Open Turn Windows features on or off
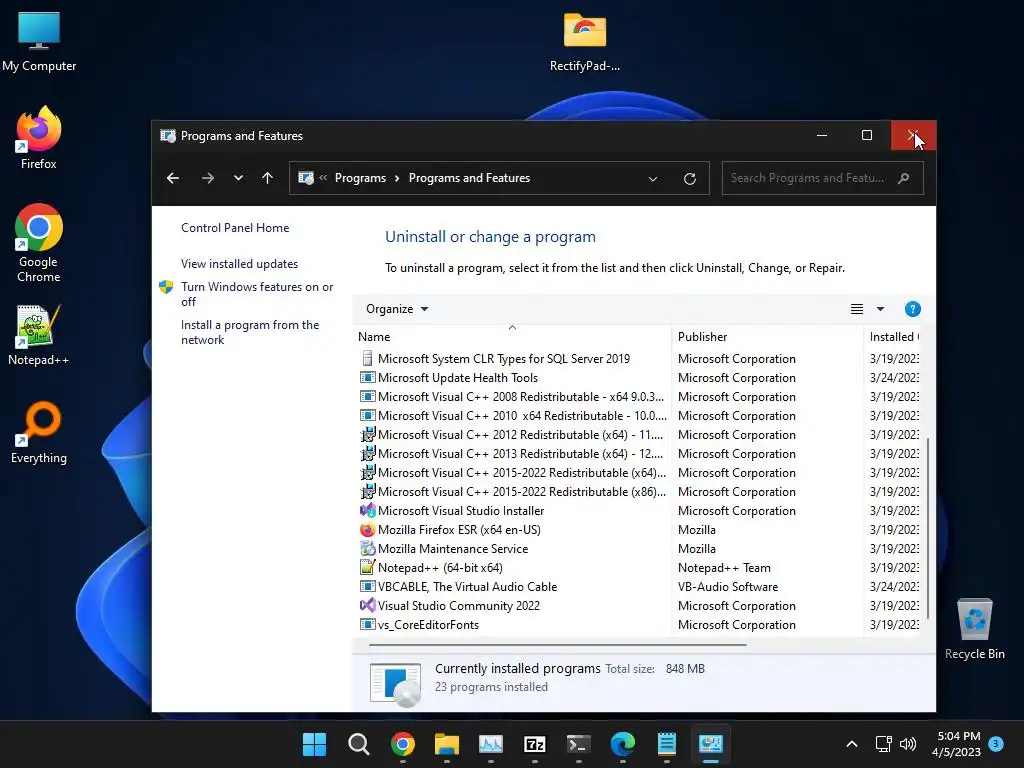Screen dimensions: 1024x768 pos(257,294)
